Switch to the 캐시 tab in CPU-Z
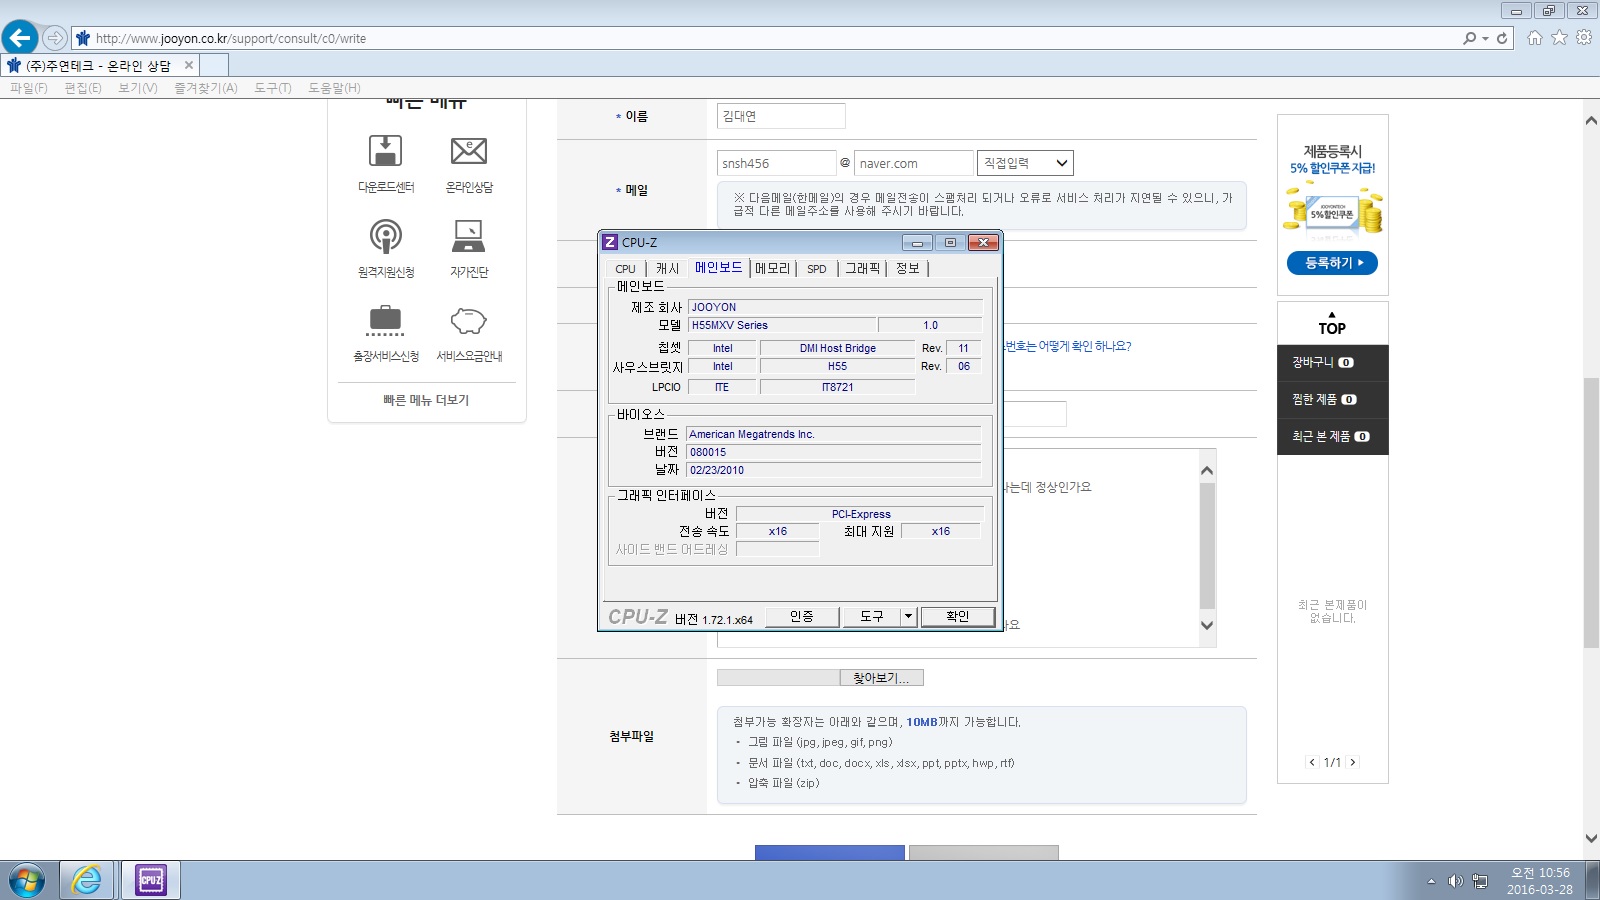 point(667,269)
